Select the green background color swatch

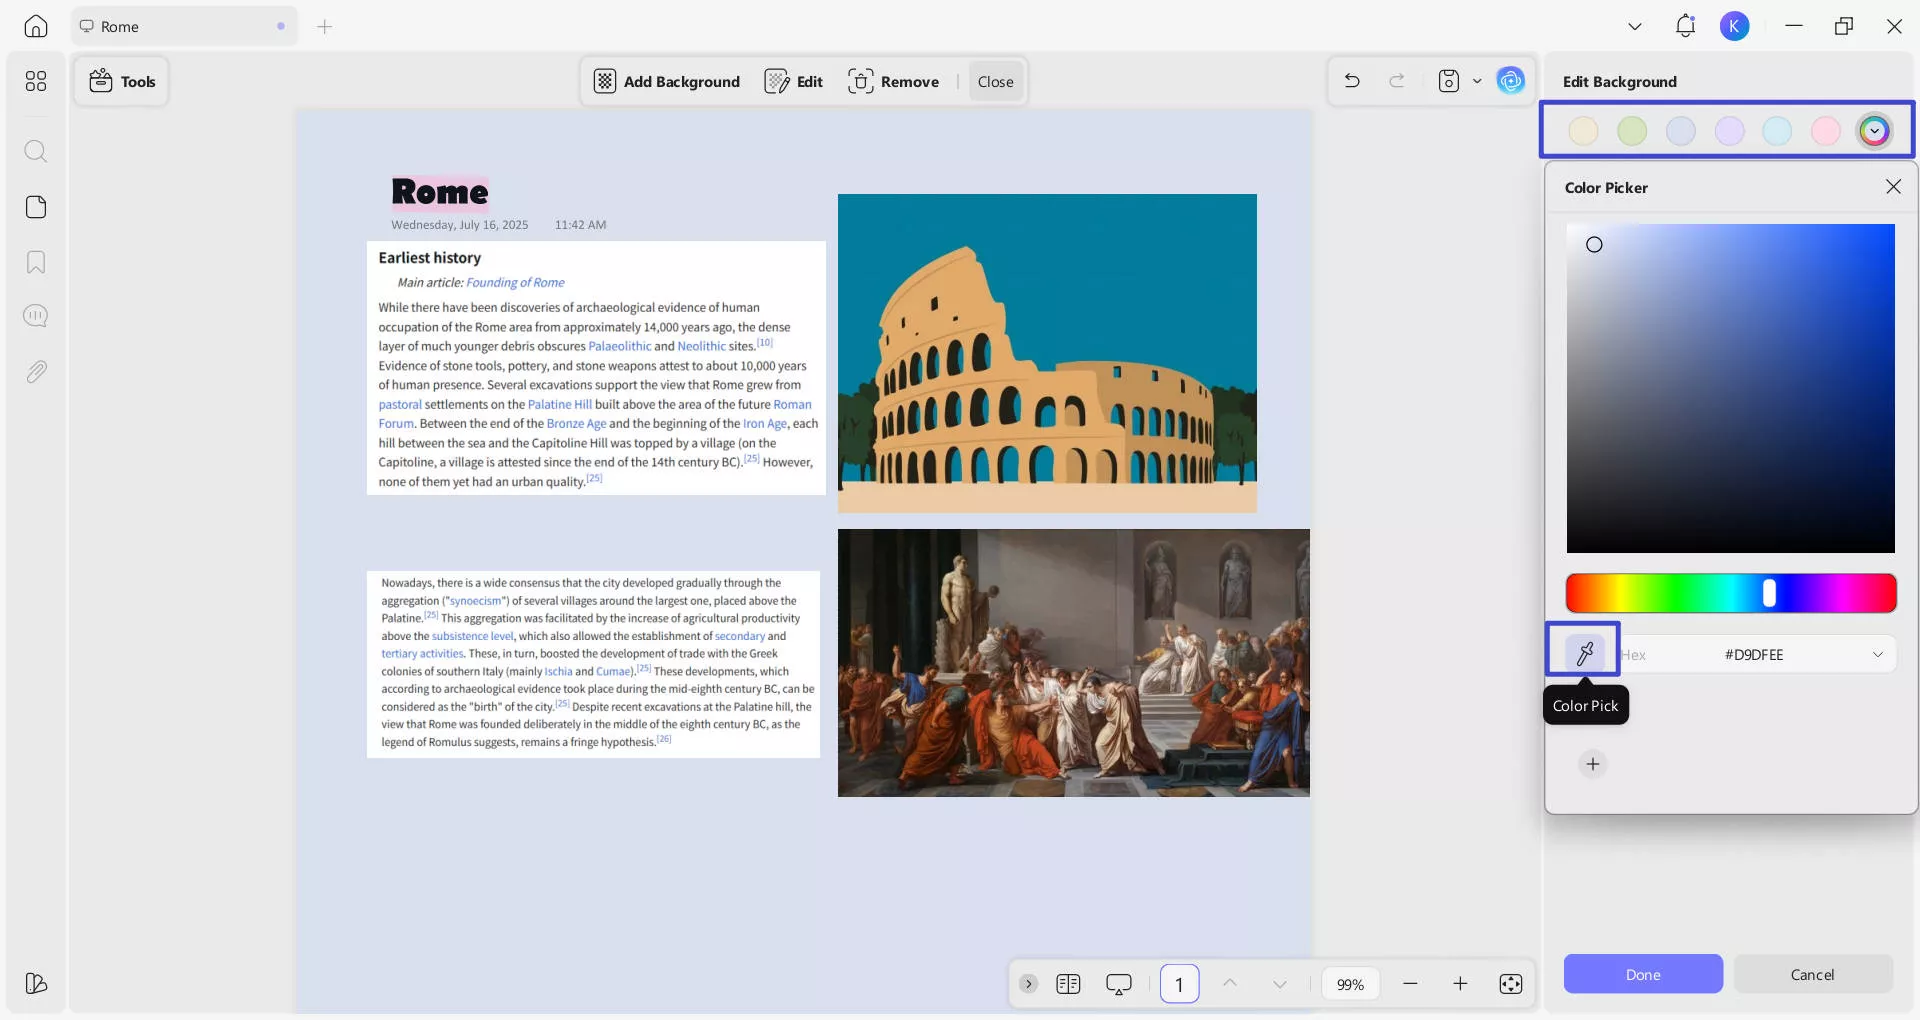click(1632, 131)
